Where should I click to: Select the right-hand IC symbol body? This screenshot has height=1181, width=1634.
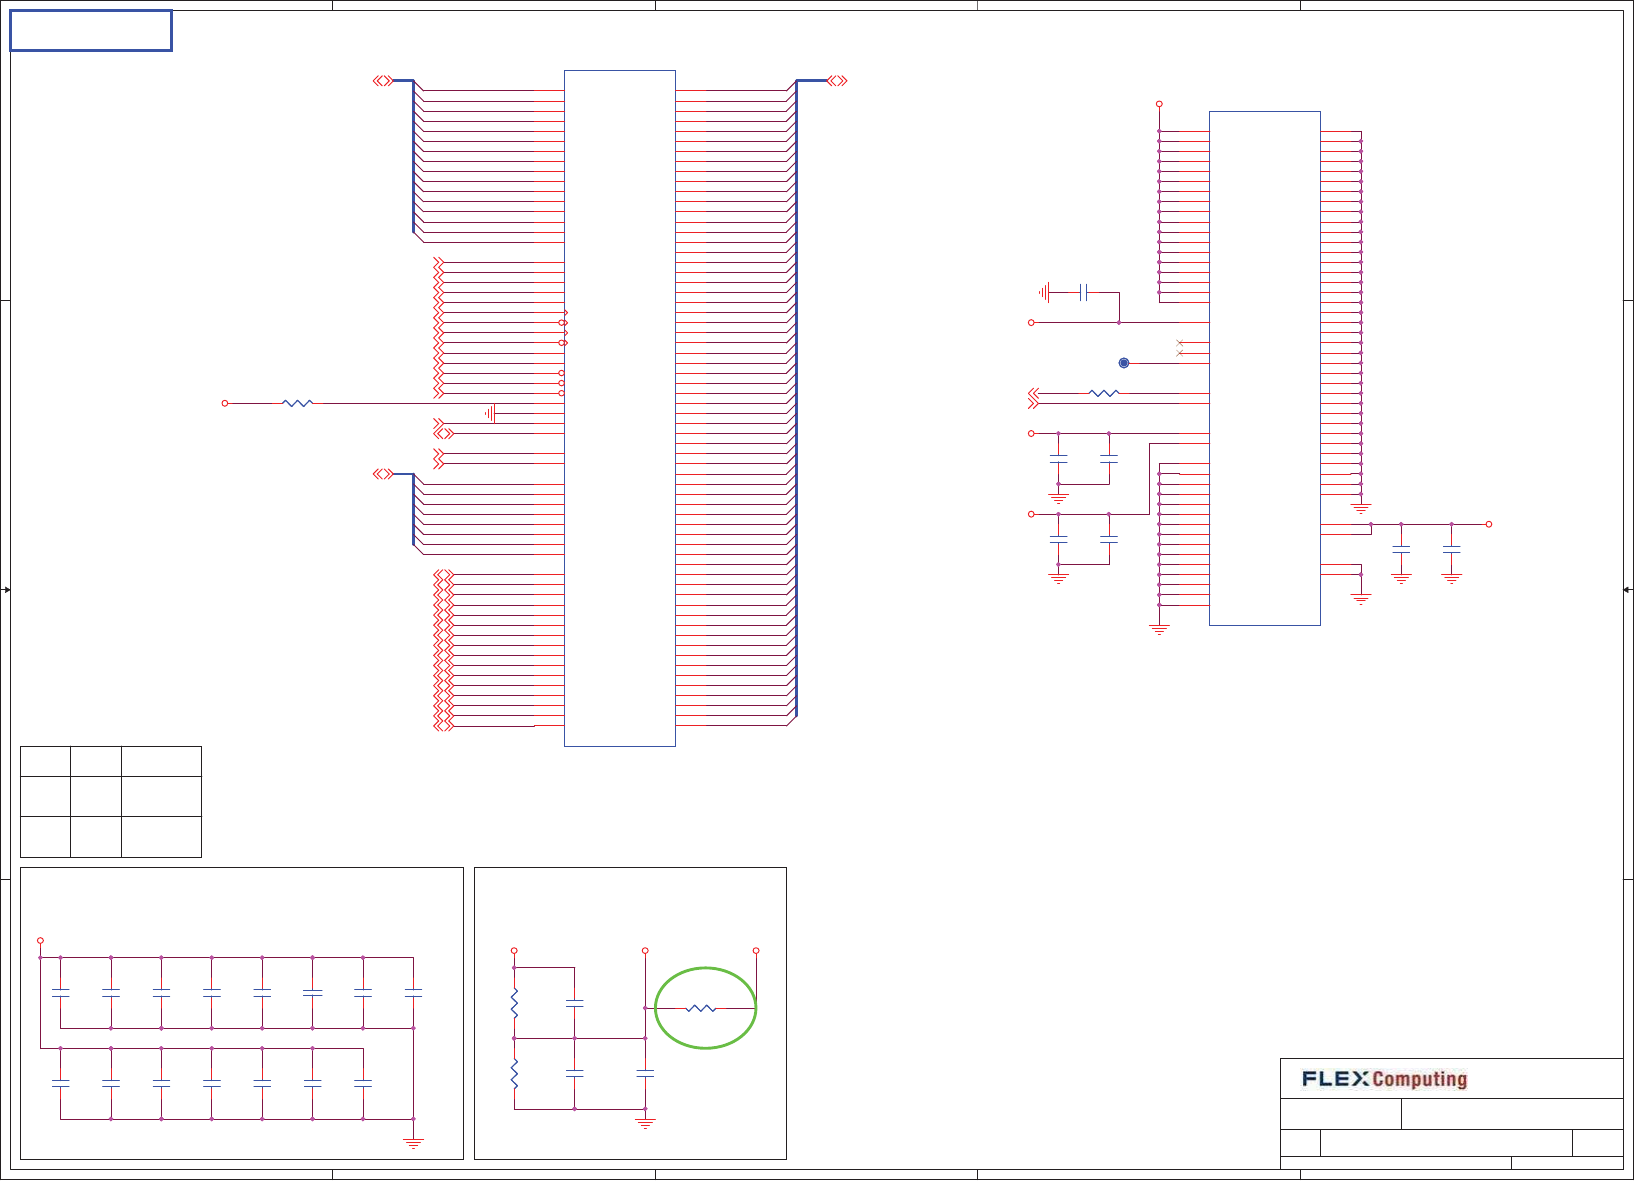[x=1265, y=368]
